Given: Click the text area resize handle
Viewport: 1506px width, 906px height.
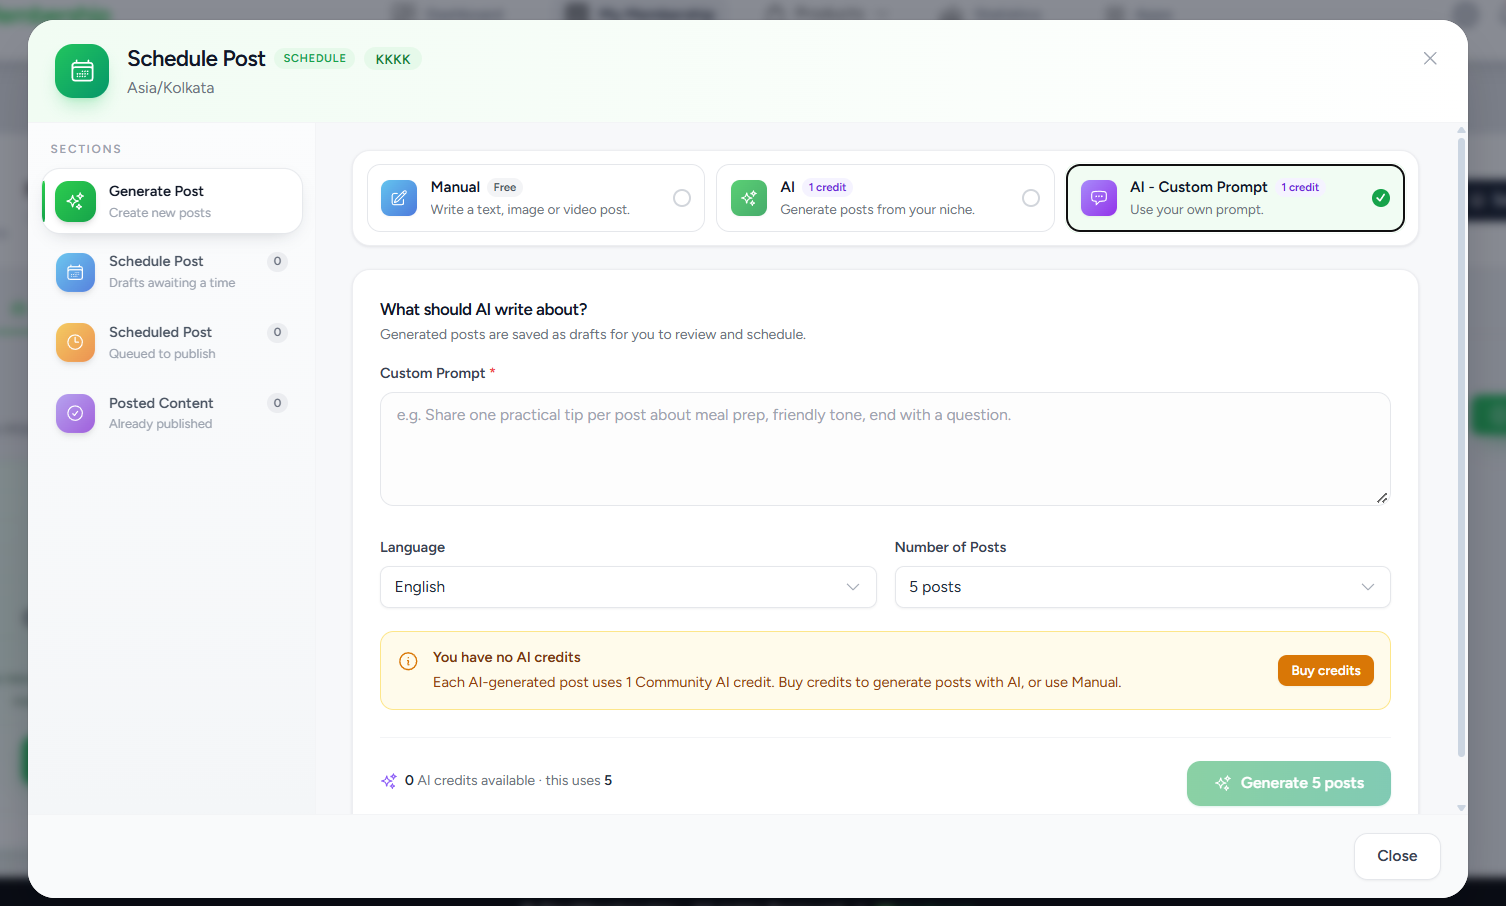Looking at the screenshot, I should click(x=1382, y=497).
